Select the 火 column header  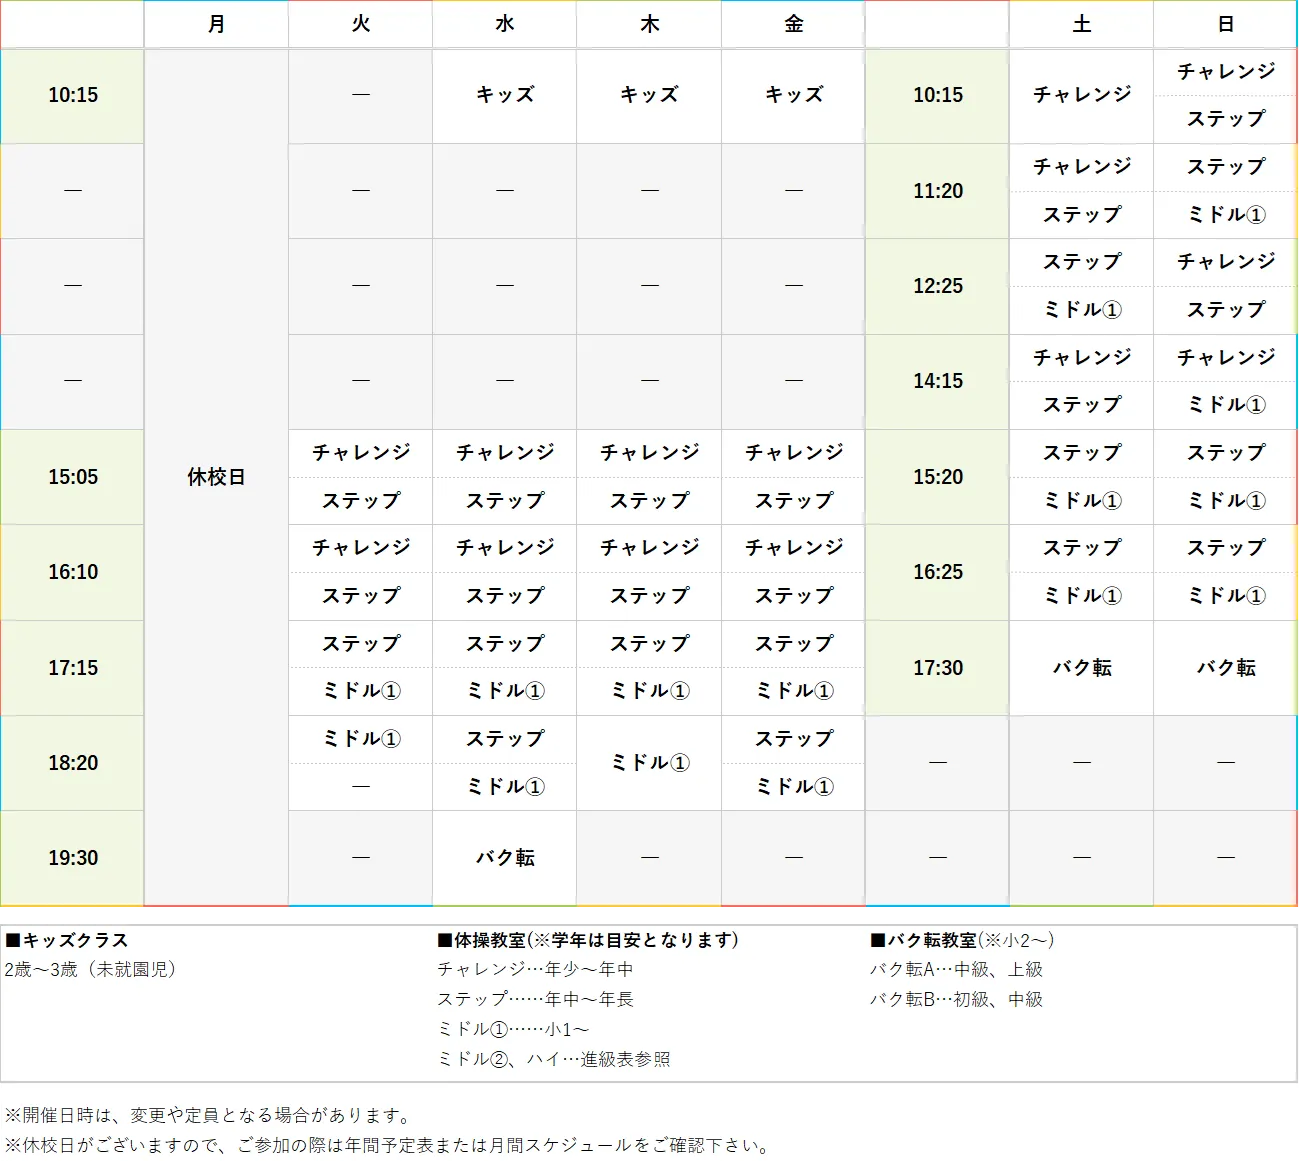[360, 24]
